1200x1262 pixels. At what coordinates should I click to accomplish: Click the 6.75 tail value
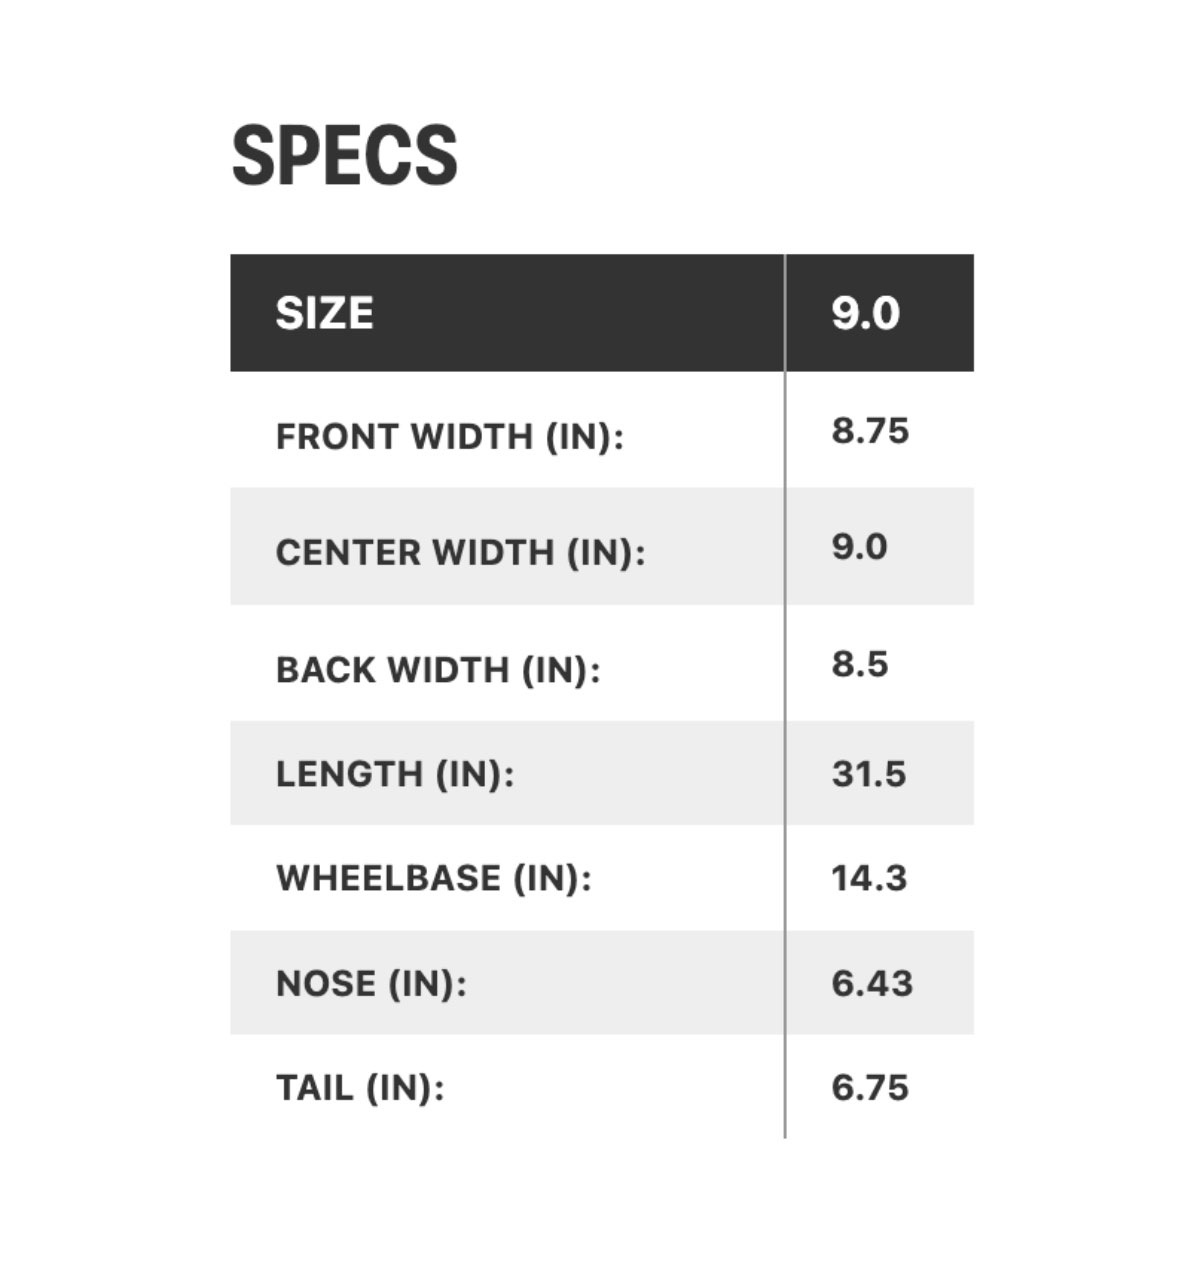coord(870,1088)
